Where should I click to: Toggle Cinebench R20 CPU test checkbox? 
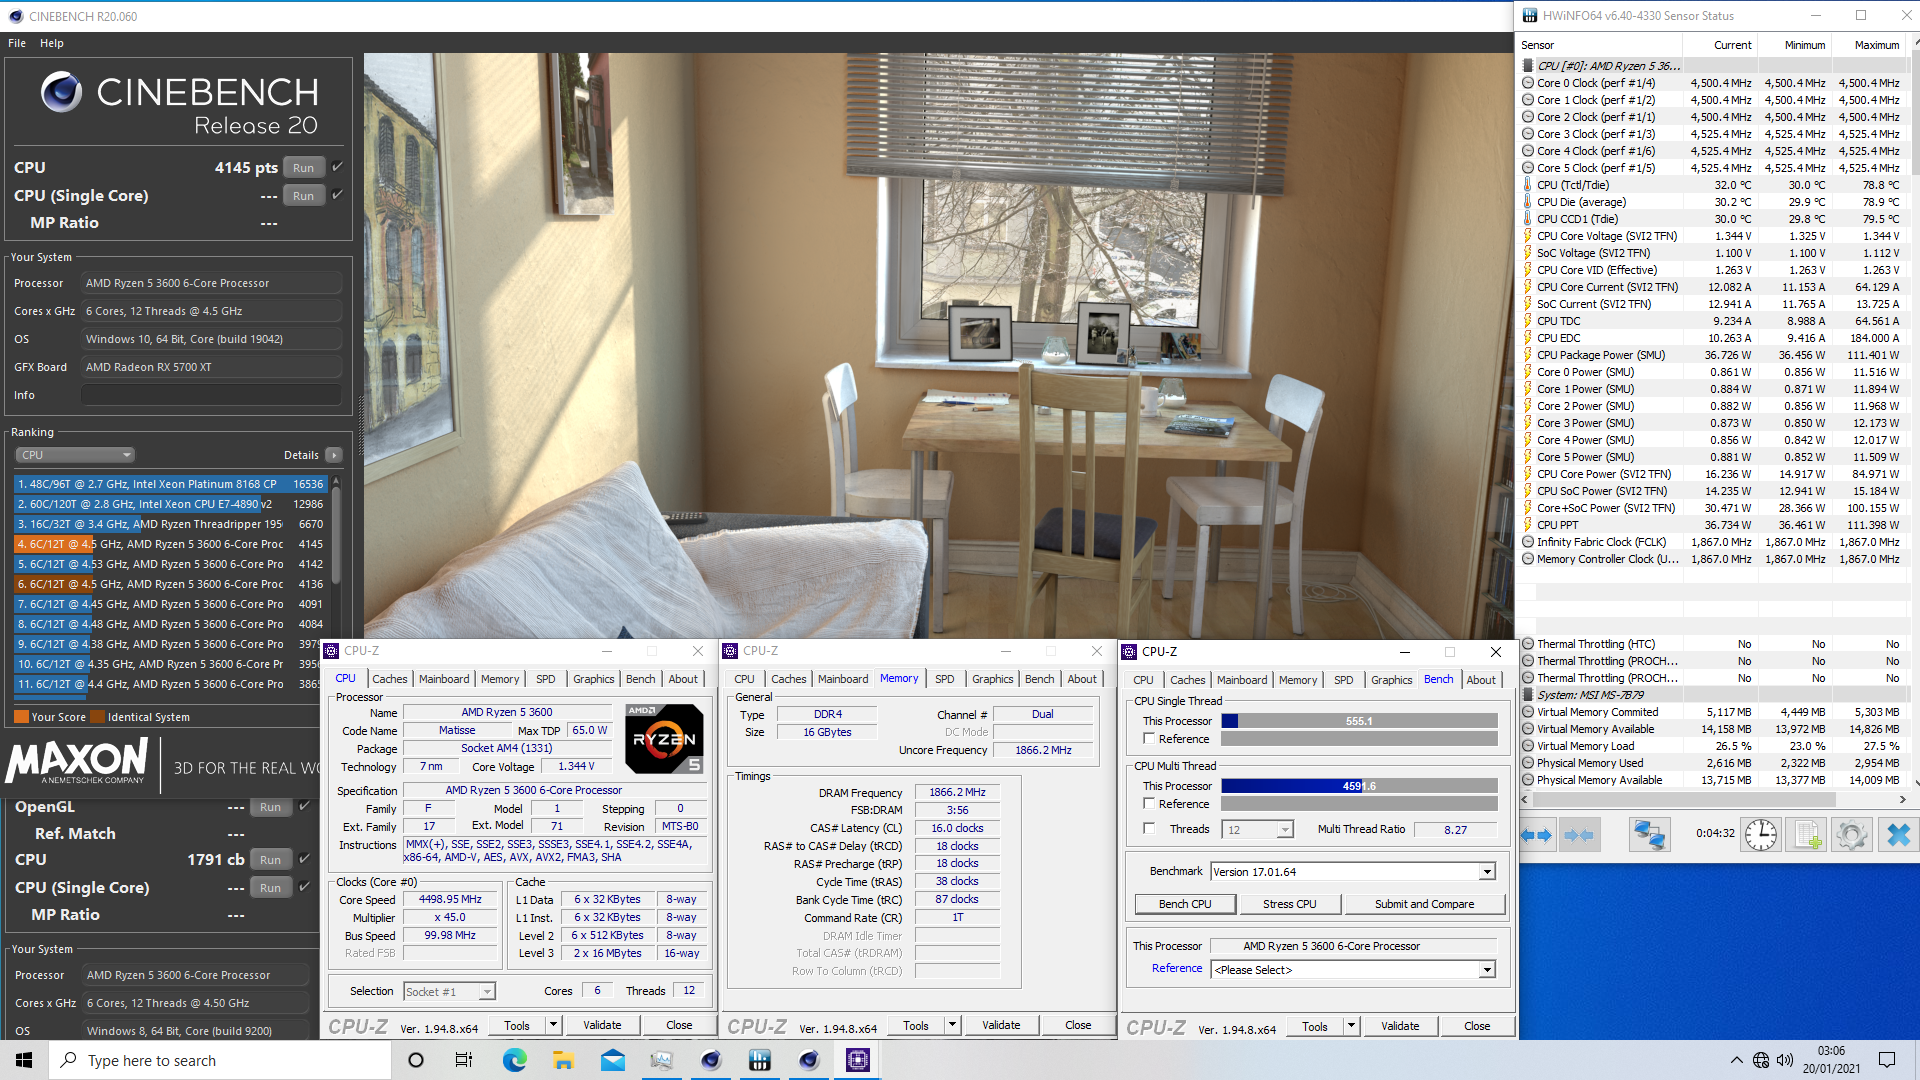[x=337, y=167]
